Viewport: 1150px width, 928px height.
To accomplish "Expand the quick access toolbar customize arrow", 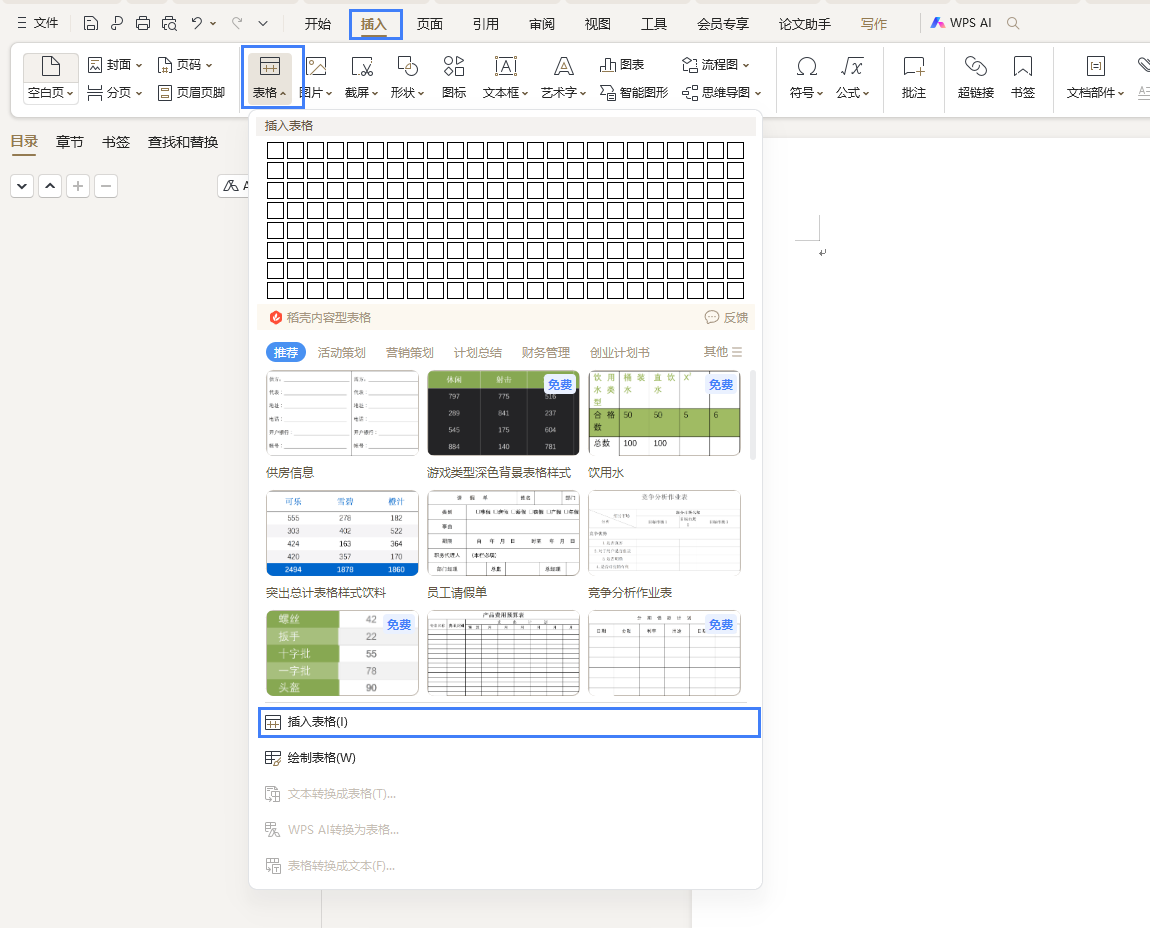I will [x=263, y=23].
